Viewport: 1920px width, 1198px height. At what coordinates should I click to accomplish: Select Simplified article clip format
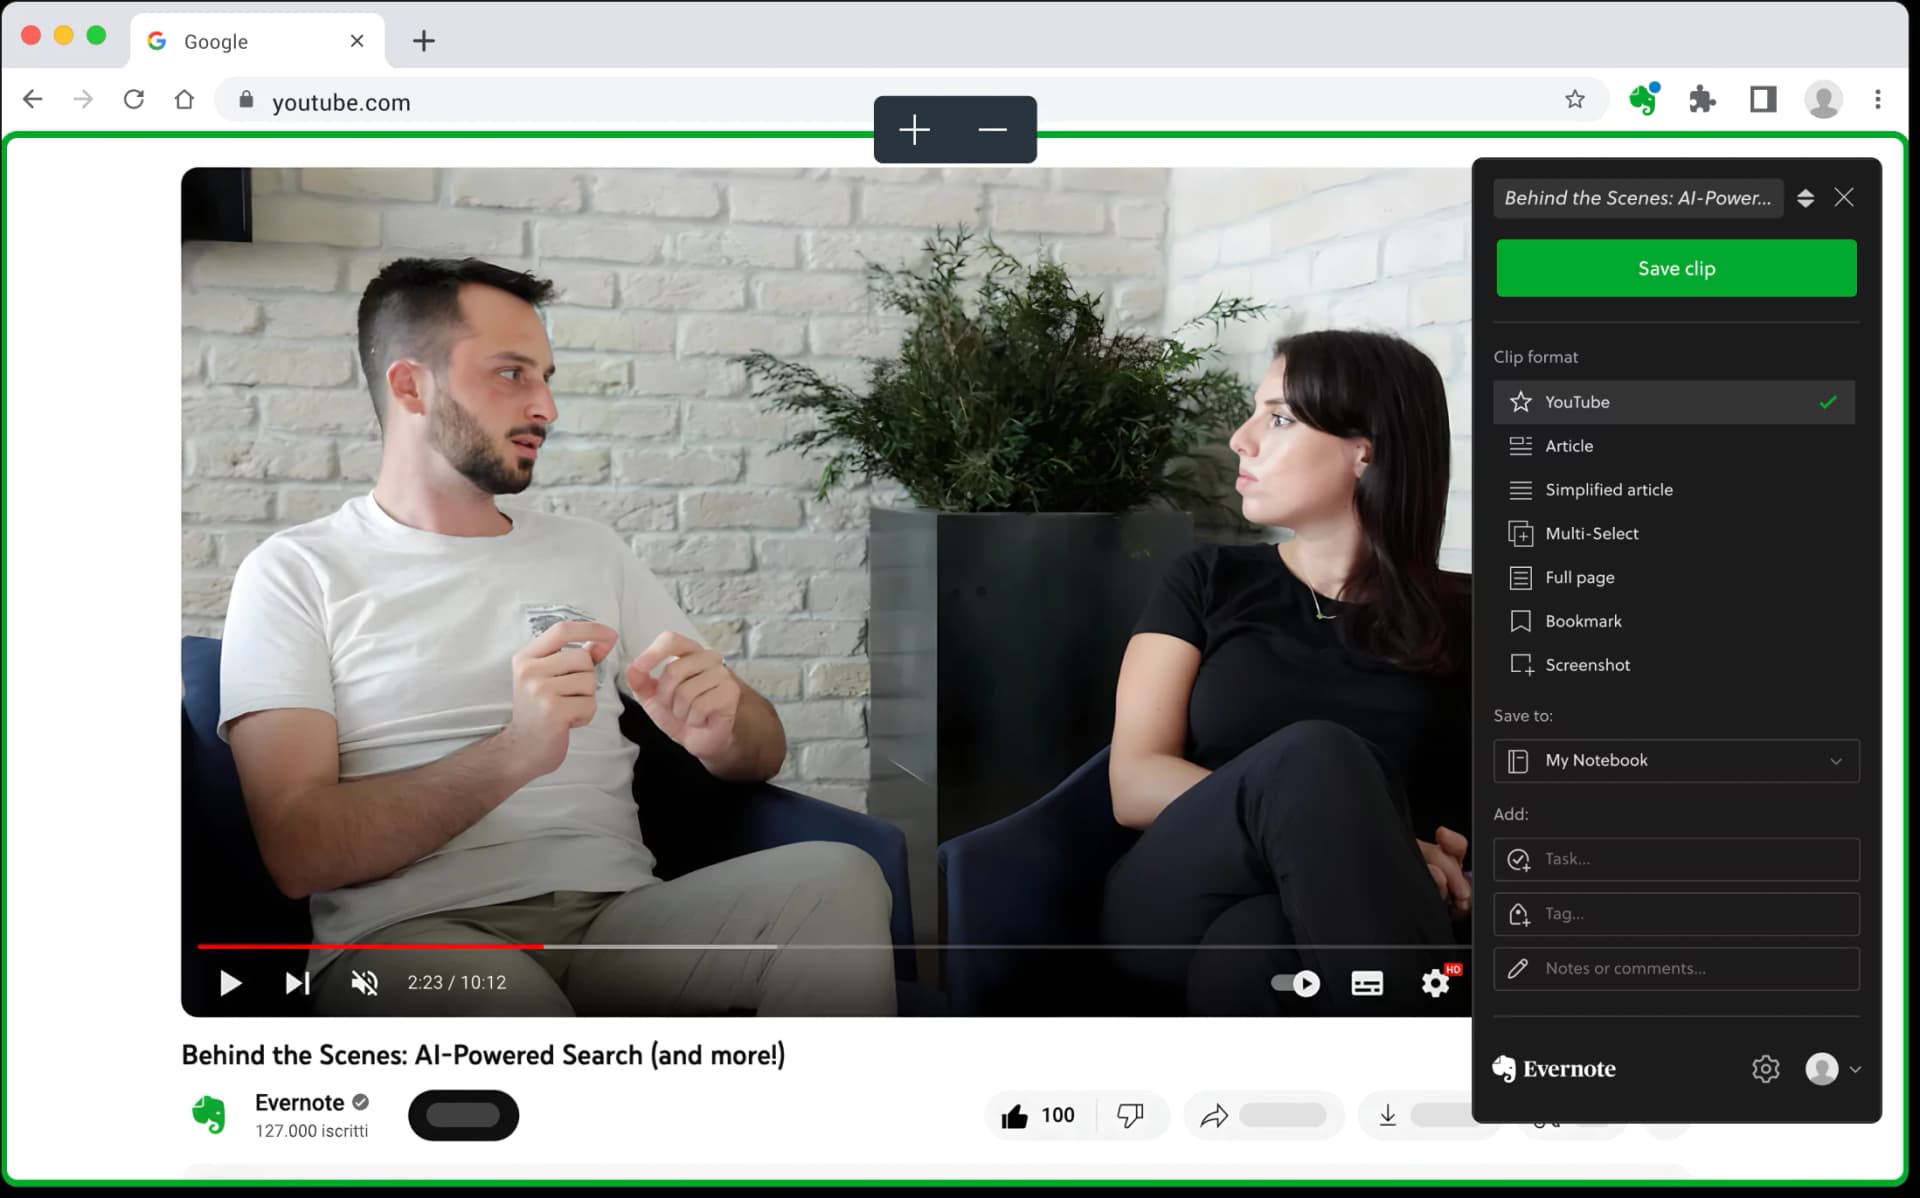tap(1608, 490)
